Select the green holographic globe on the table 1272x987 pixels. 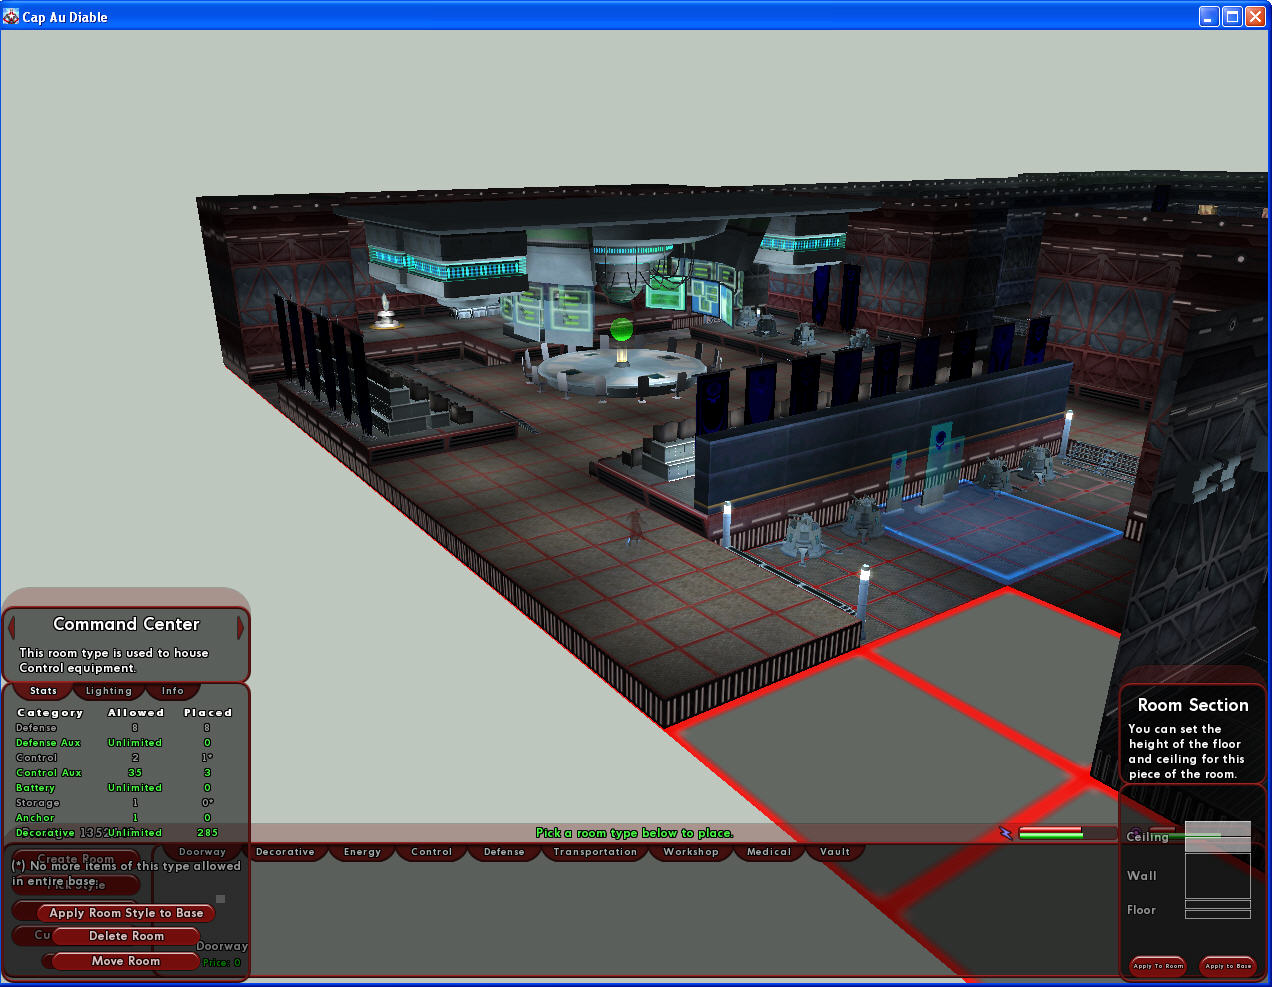coord(622,329)
